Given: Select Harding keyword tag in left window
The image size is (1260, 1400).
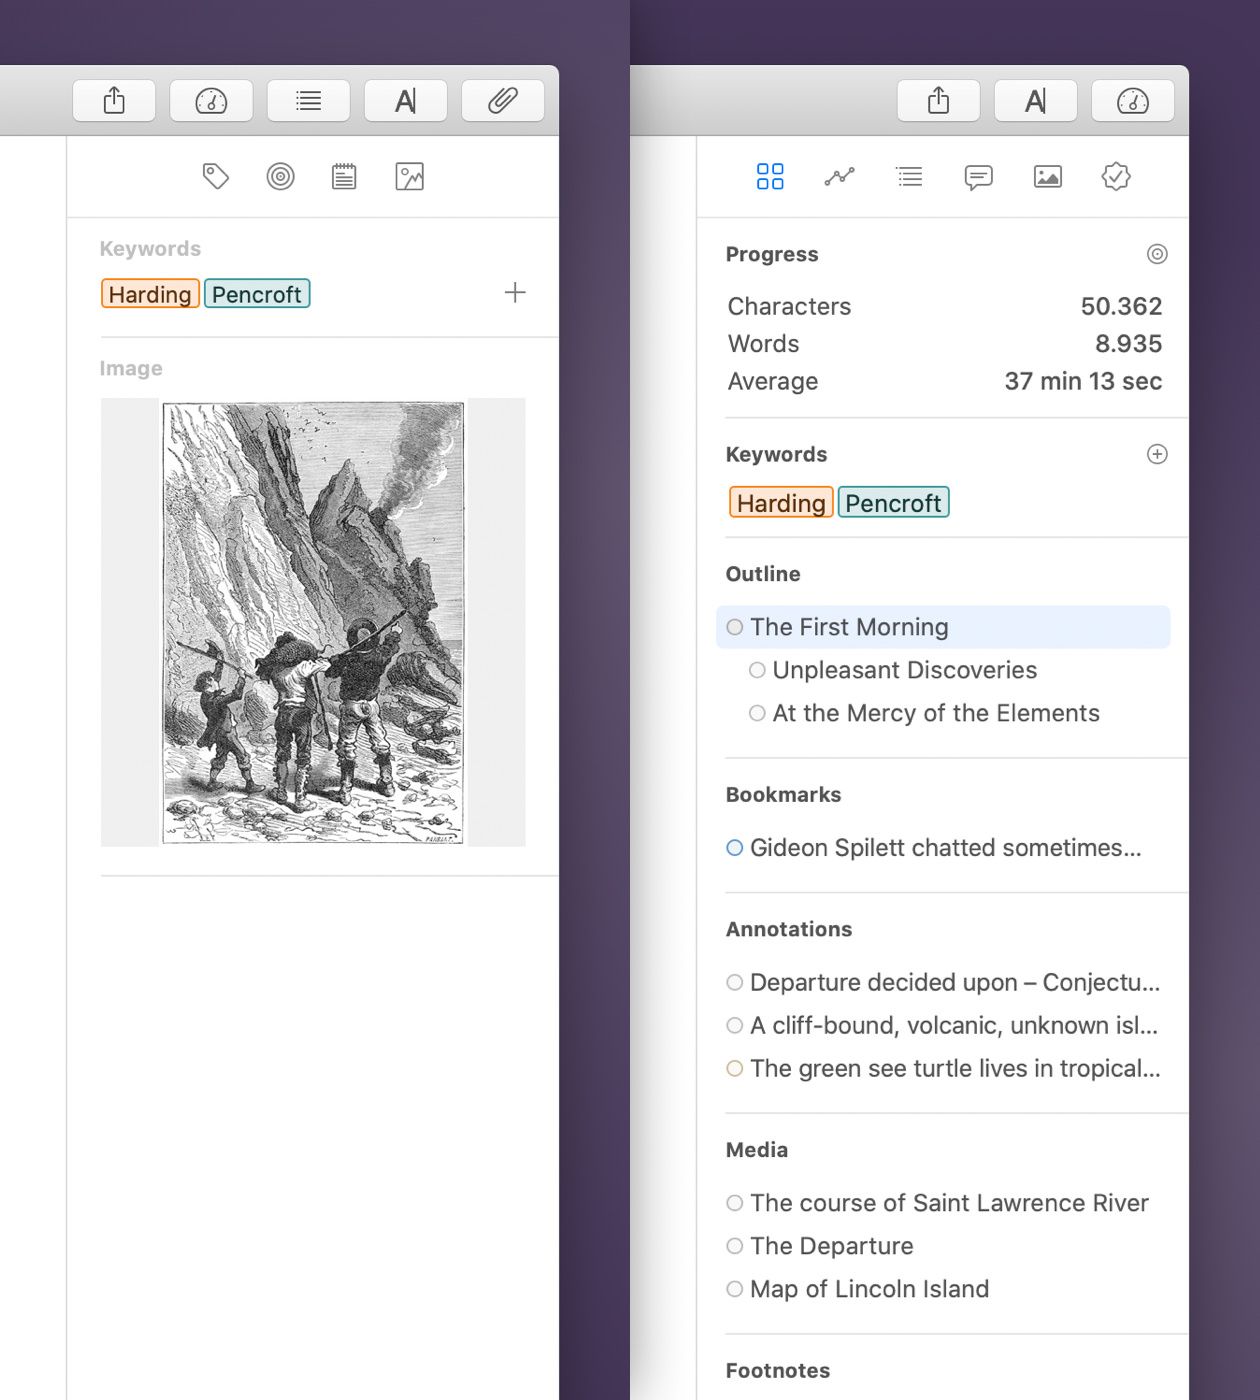Looking at the screenshot, I should (150, 294).
